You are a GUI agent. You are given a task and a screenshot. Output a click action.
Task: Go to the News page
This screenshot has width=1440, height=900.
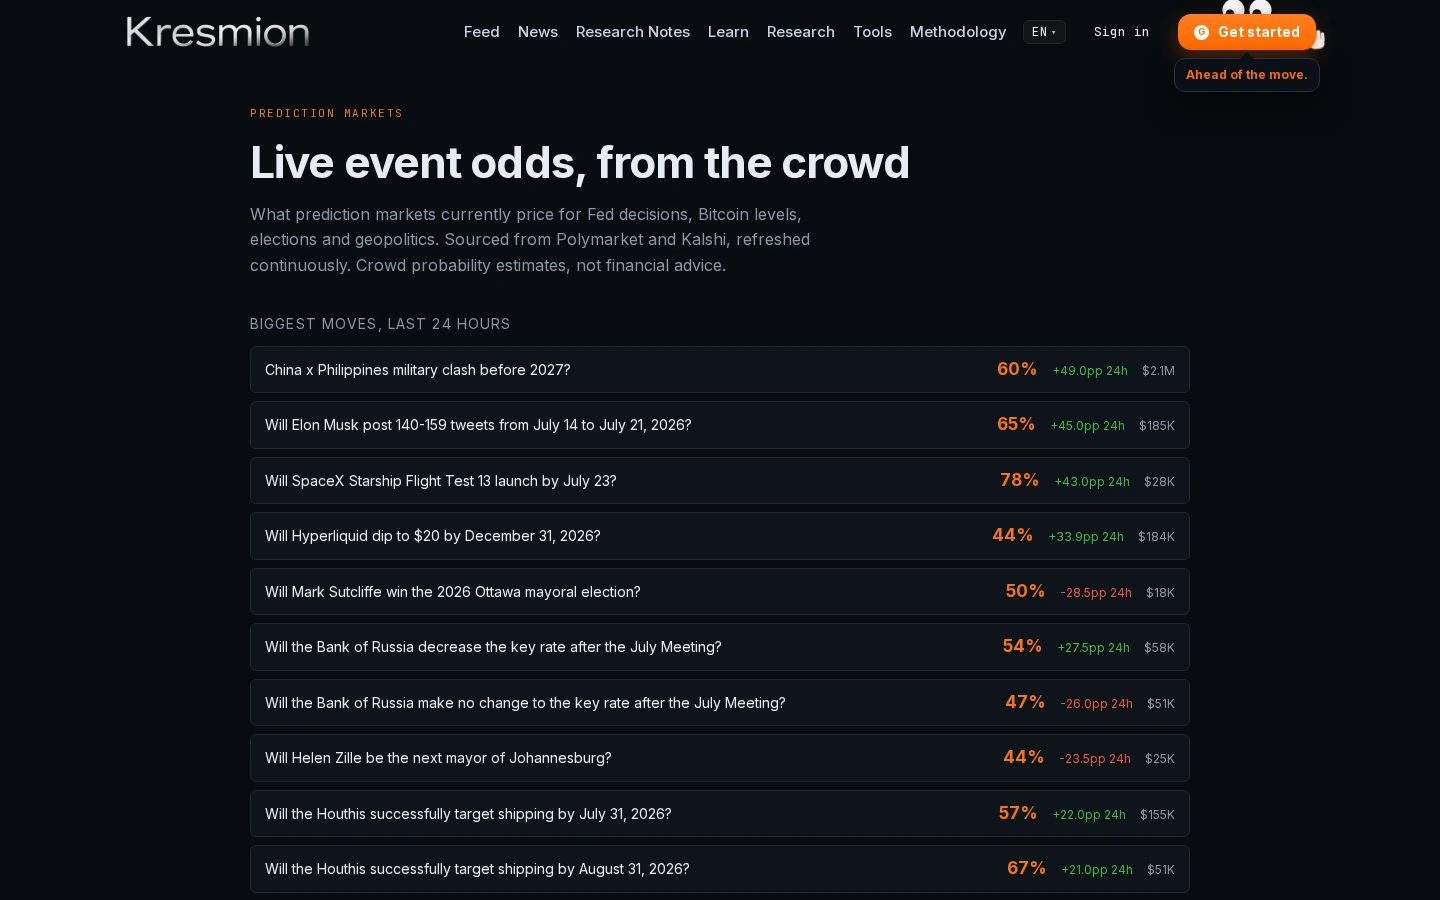[538, 32]
